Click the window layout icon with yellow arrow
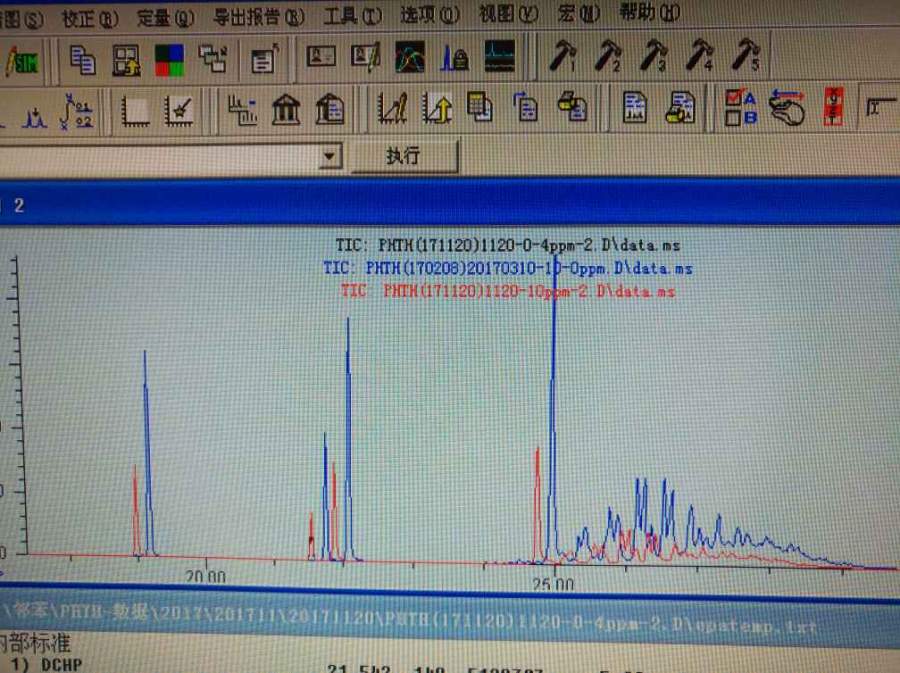 [x=126, y=60]
